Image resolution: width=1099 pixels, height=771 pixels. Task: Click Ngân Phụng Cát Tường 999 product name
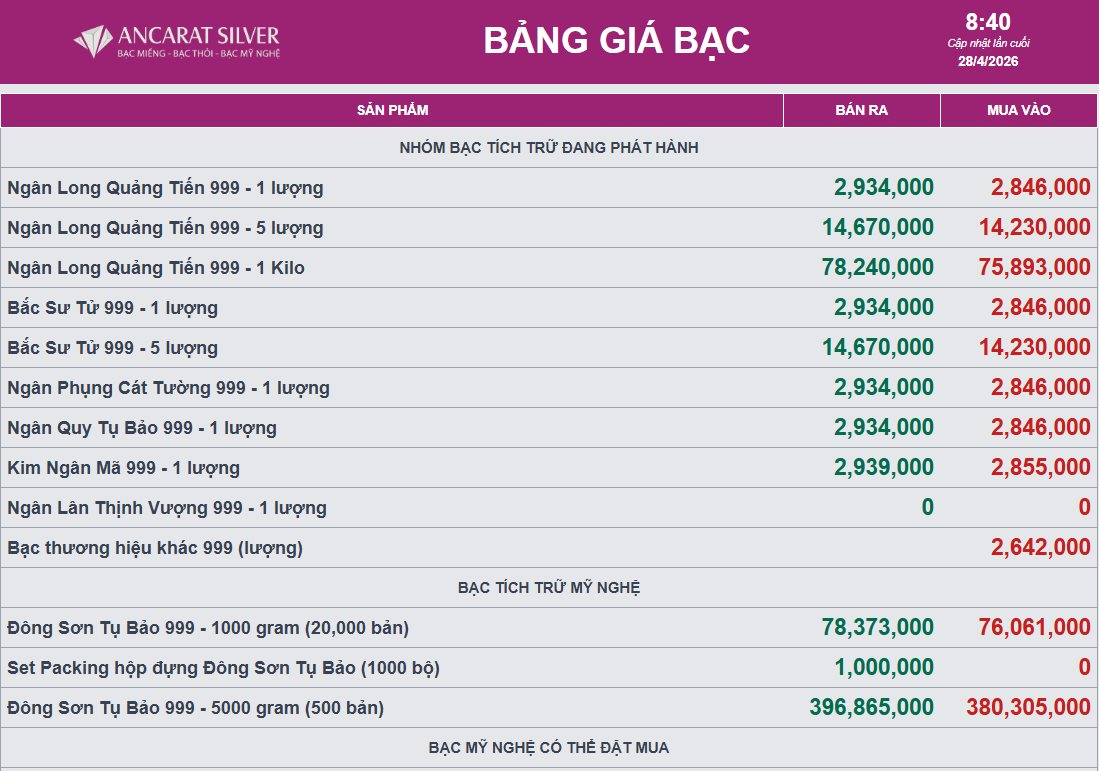[x=168, y=388]
